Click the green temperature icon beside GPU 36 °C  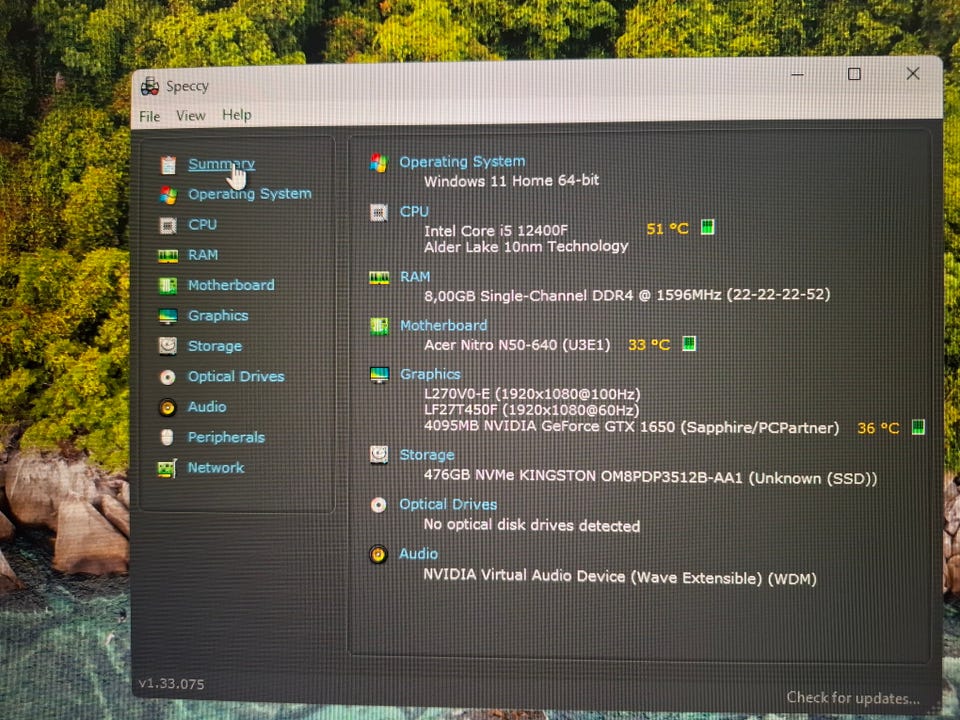[918, 427]
